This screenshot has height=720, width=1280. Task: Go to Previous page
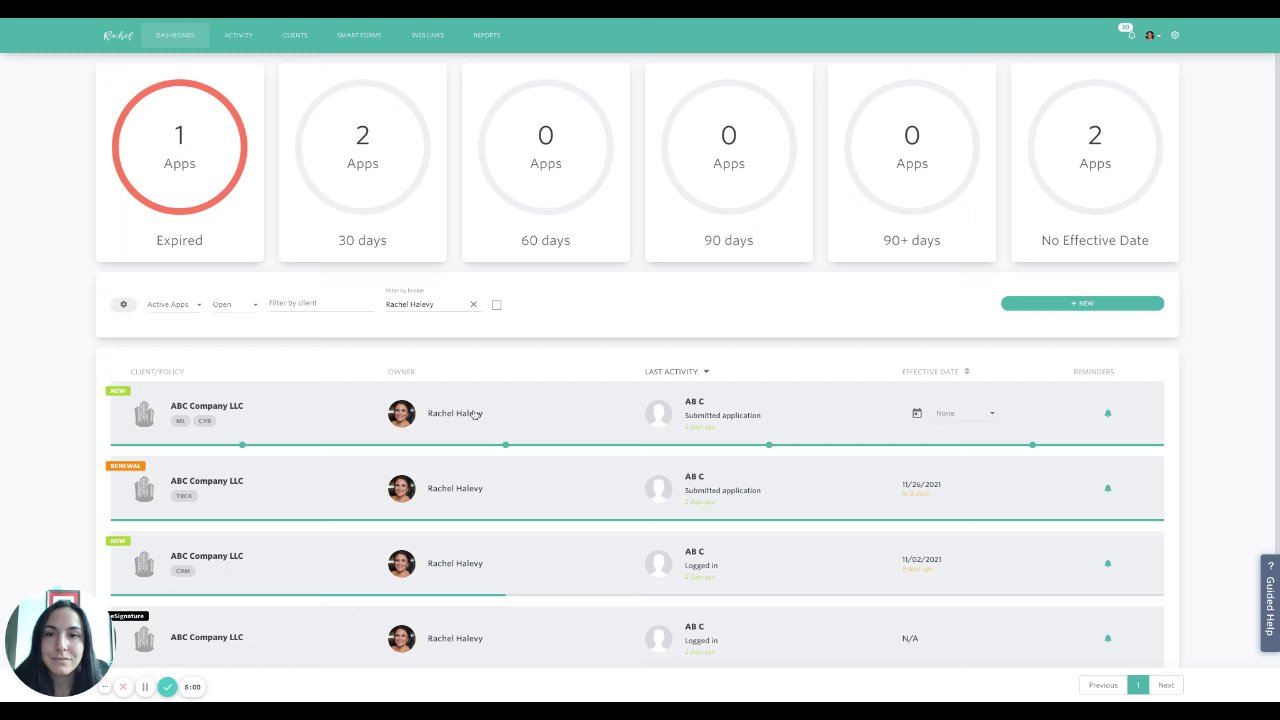[x=1103, y=685]
